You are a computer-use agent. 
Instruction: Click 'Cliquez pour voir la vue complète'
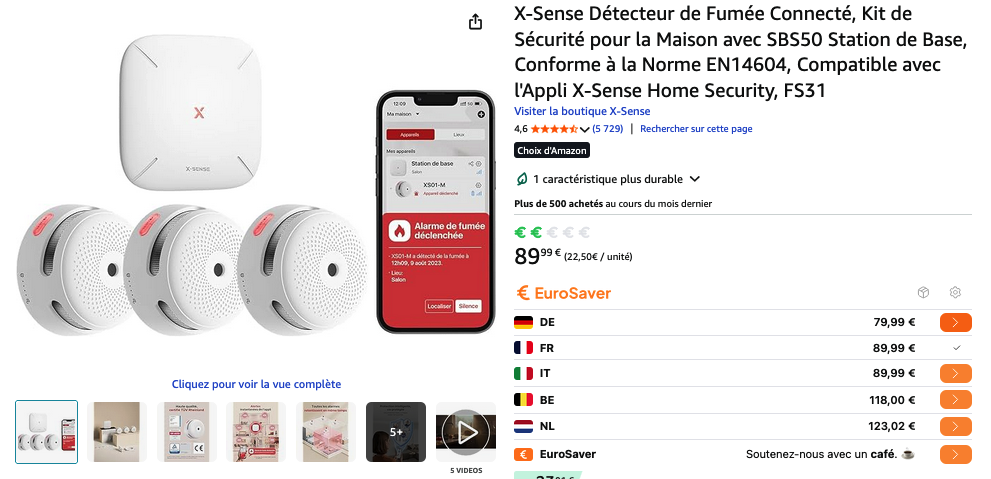[256, 384]
